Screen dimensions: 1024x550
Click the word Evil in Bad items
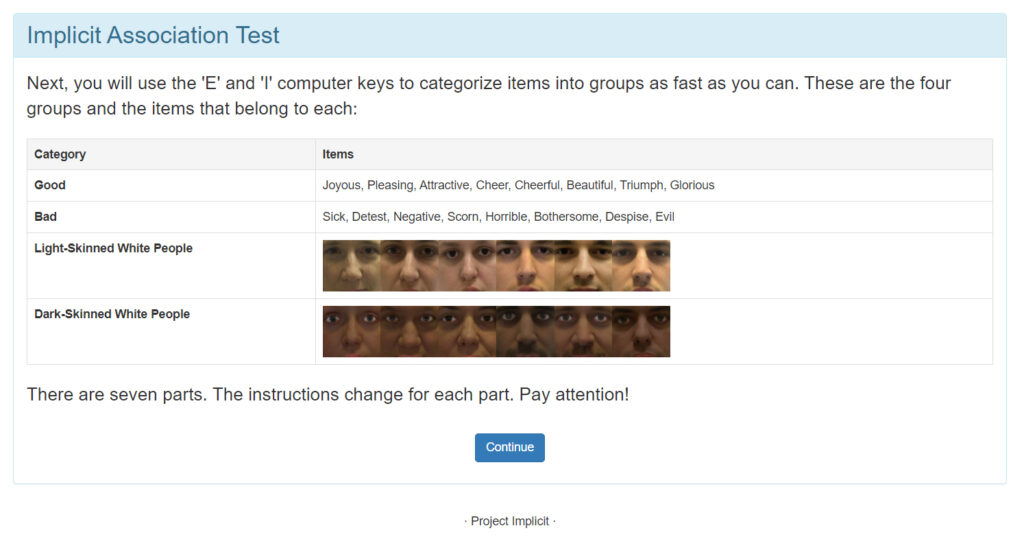tap(665, 216)
